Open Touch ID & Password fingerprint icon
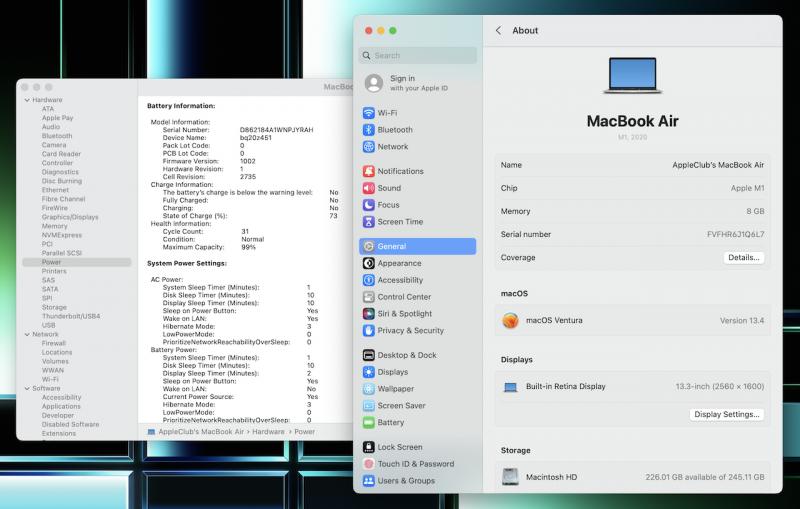Image resolution: width=800 pixels, height=509 pixels. click(368, 463)
